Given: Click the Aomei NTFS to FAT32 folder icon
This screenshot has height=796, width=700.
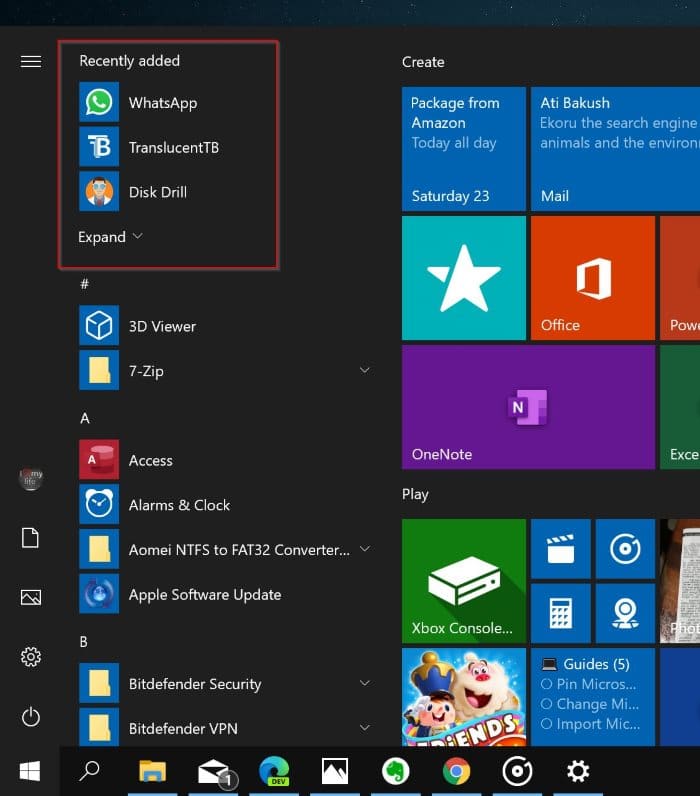Looking at the screenshot, I should point(99,549).
